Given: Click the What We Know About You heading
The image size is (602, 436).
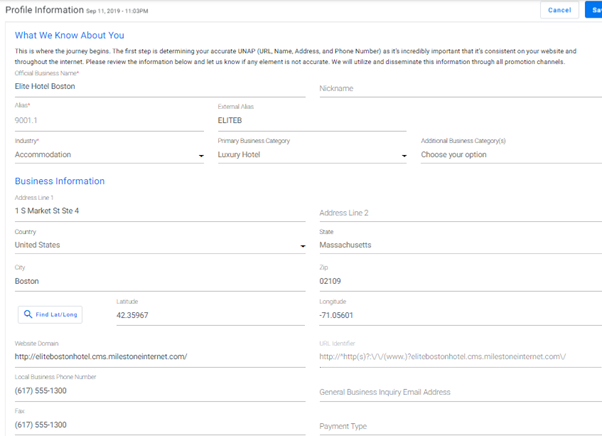Looking at the screenshot, I should pyautogui.click(x=69, y=35).
